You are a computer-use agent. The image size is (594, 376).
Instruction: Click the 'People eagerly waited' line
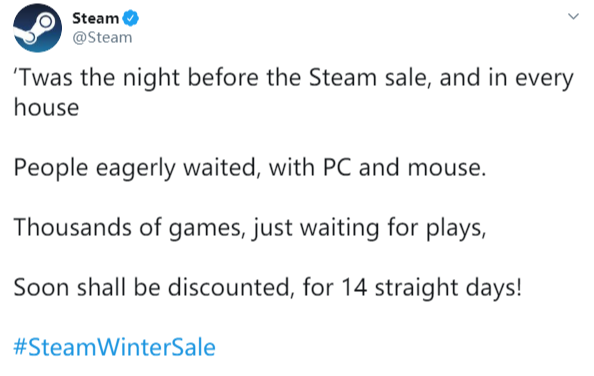click(x=250, y=167)
